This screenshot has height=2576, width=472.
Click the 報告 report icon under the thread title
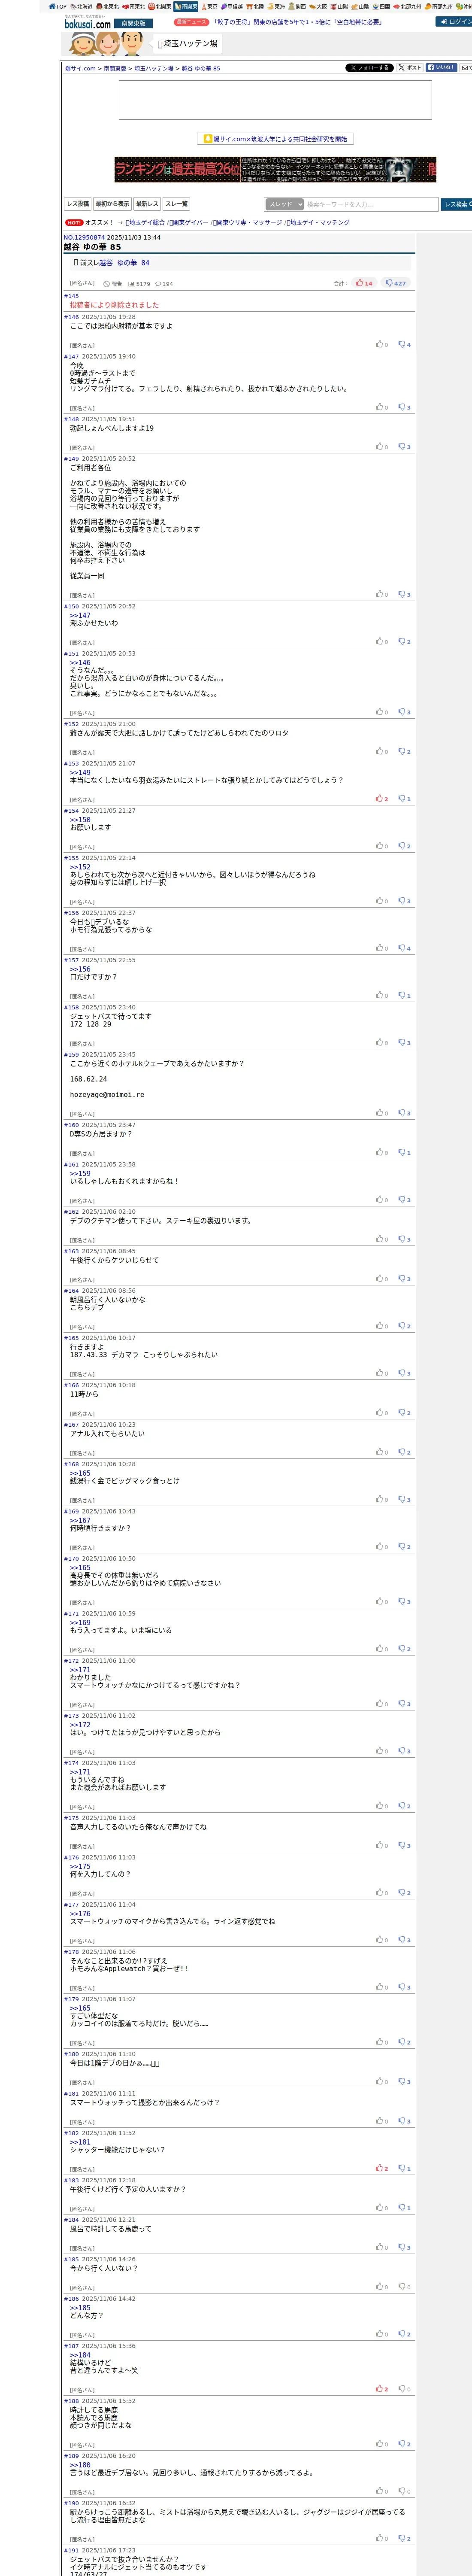coord(112,284)
